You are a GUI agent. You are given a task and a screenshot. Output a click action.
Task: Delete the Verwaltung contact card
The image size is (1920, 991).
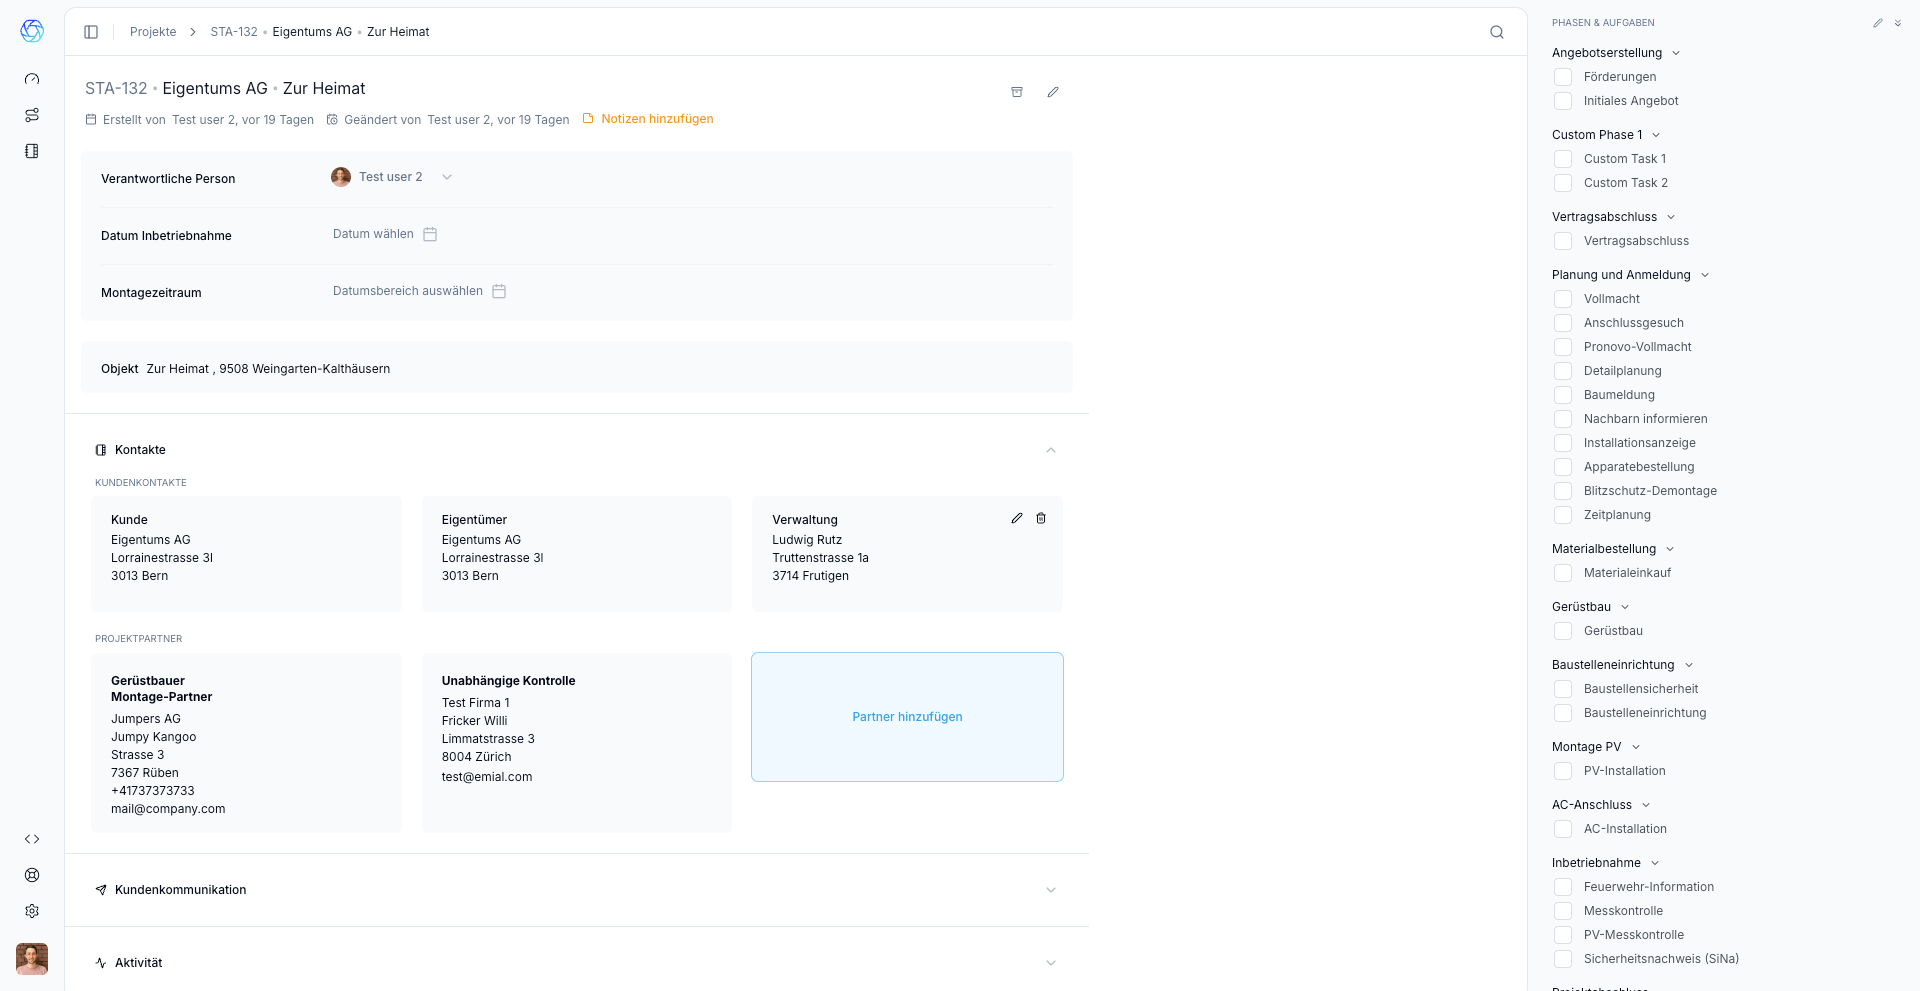pyautogui.click(x=1041, y=518)
